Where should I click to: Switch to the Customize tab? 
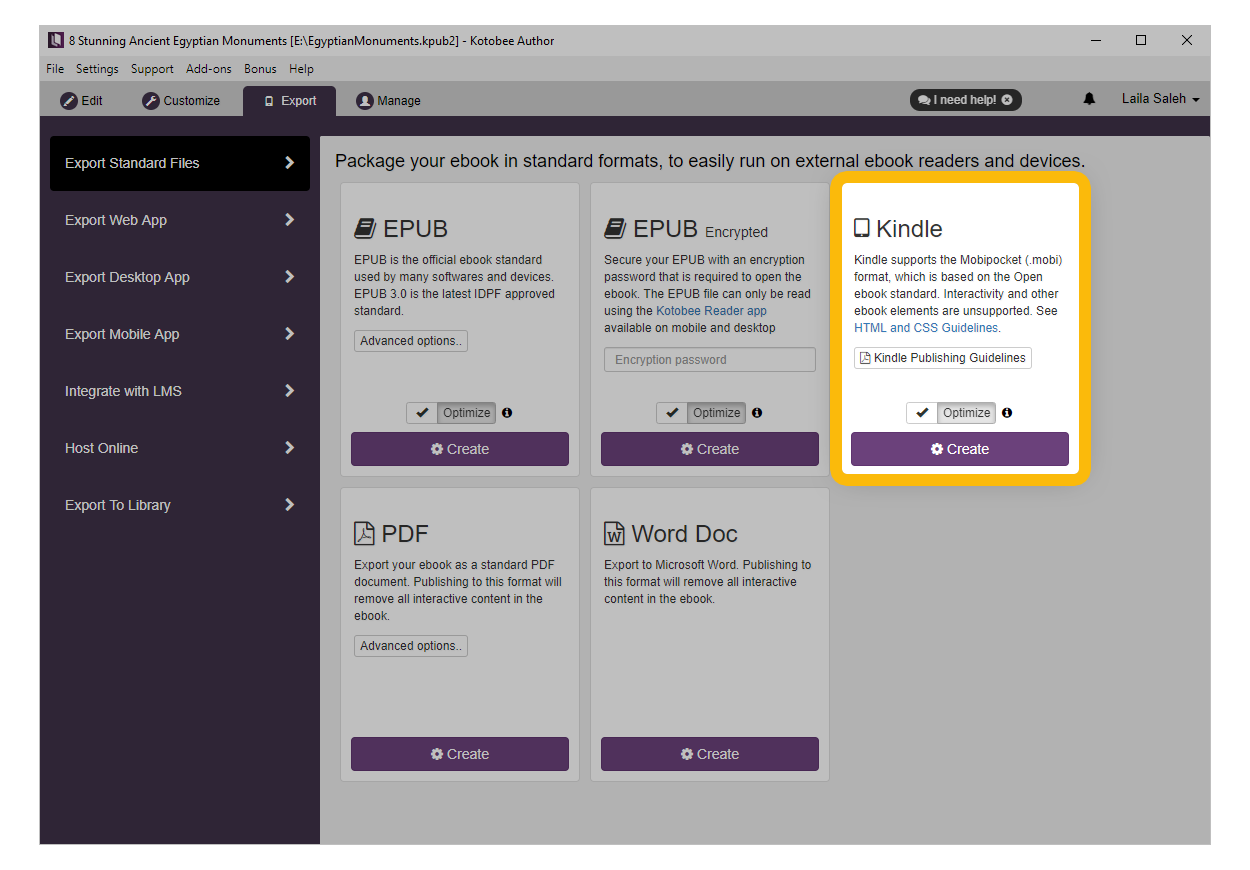pos(181,101)
